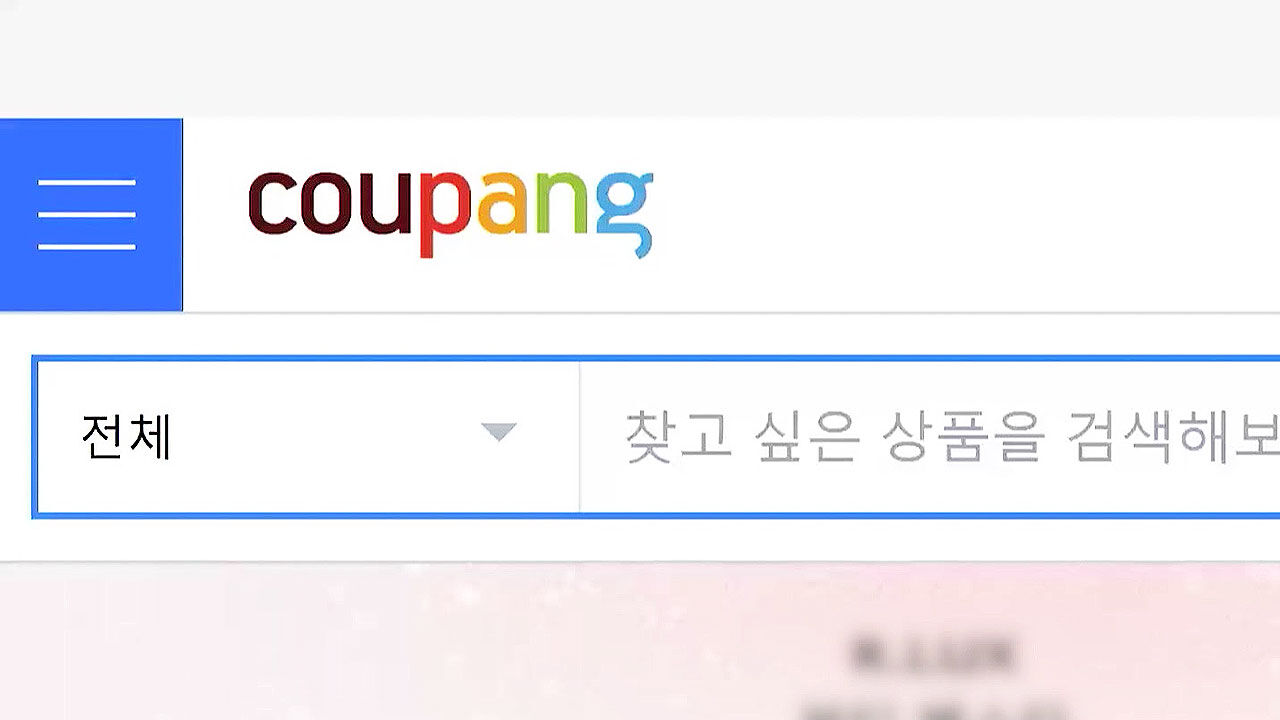Click the middle line of hamburger icon
Screen dimensions: 1280x720
click(87, 214)
